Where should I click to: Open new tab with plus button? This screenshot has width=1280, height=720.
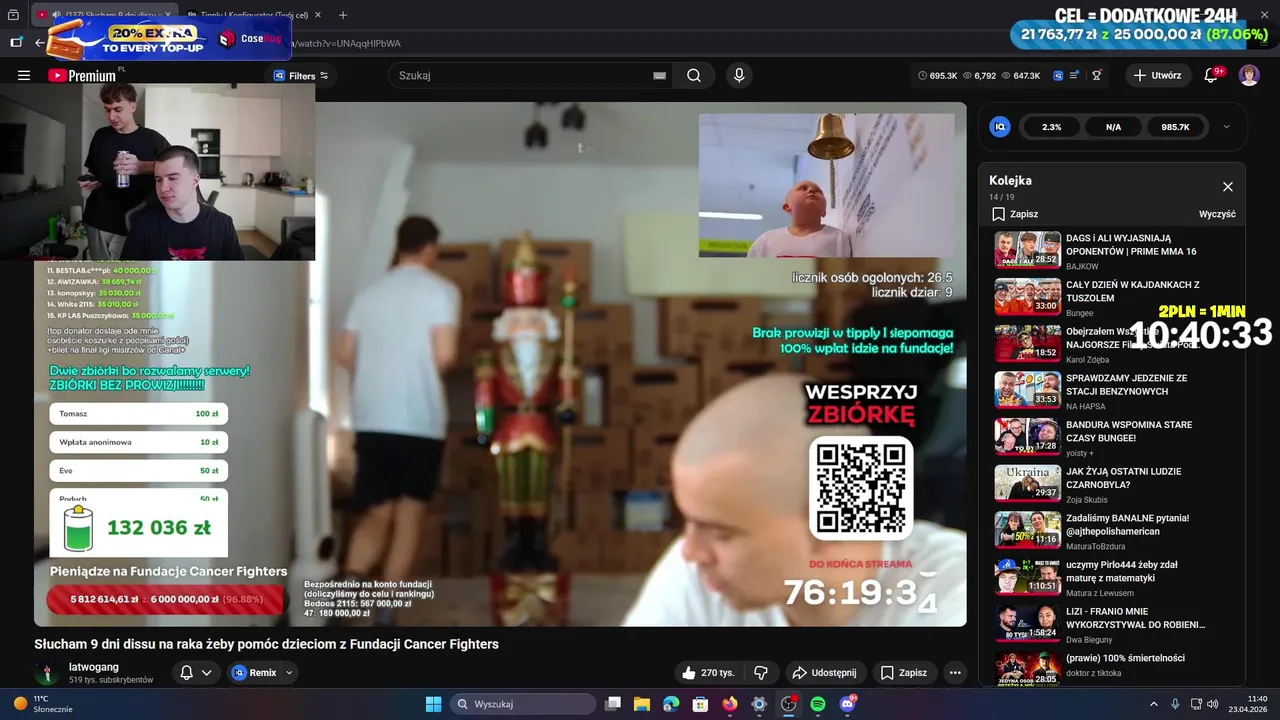point(343,15)
